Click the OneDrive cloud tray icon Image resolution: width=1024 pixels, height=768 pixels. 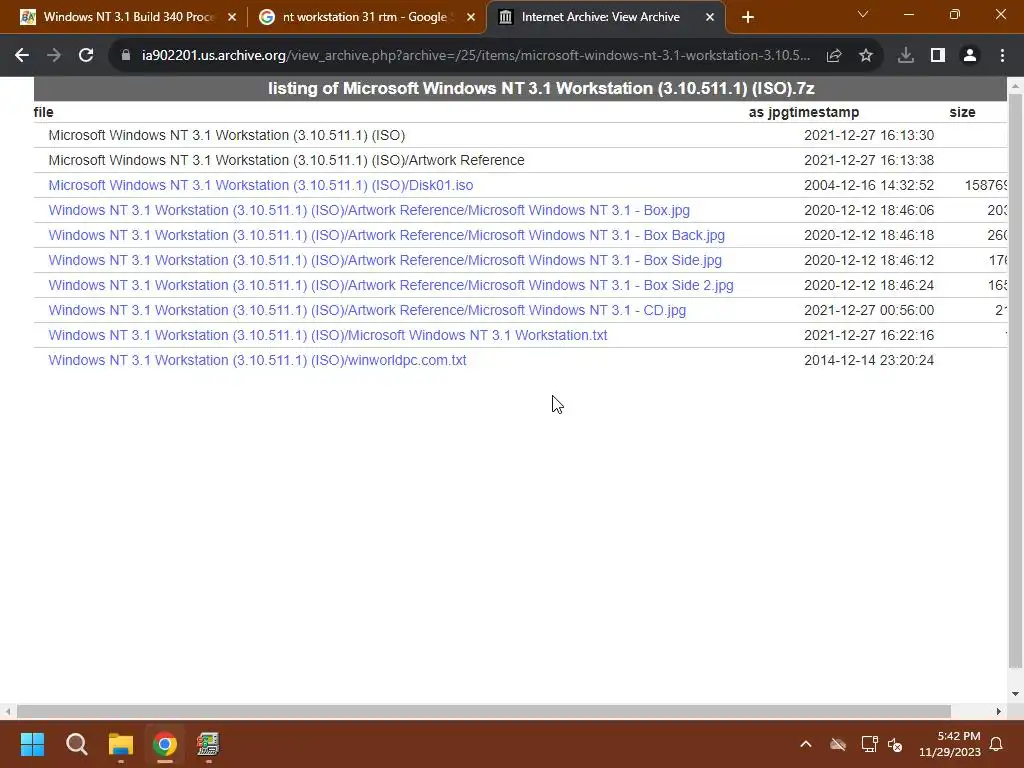tap(838, 744)
